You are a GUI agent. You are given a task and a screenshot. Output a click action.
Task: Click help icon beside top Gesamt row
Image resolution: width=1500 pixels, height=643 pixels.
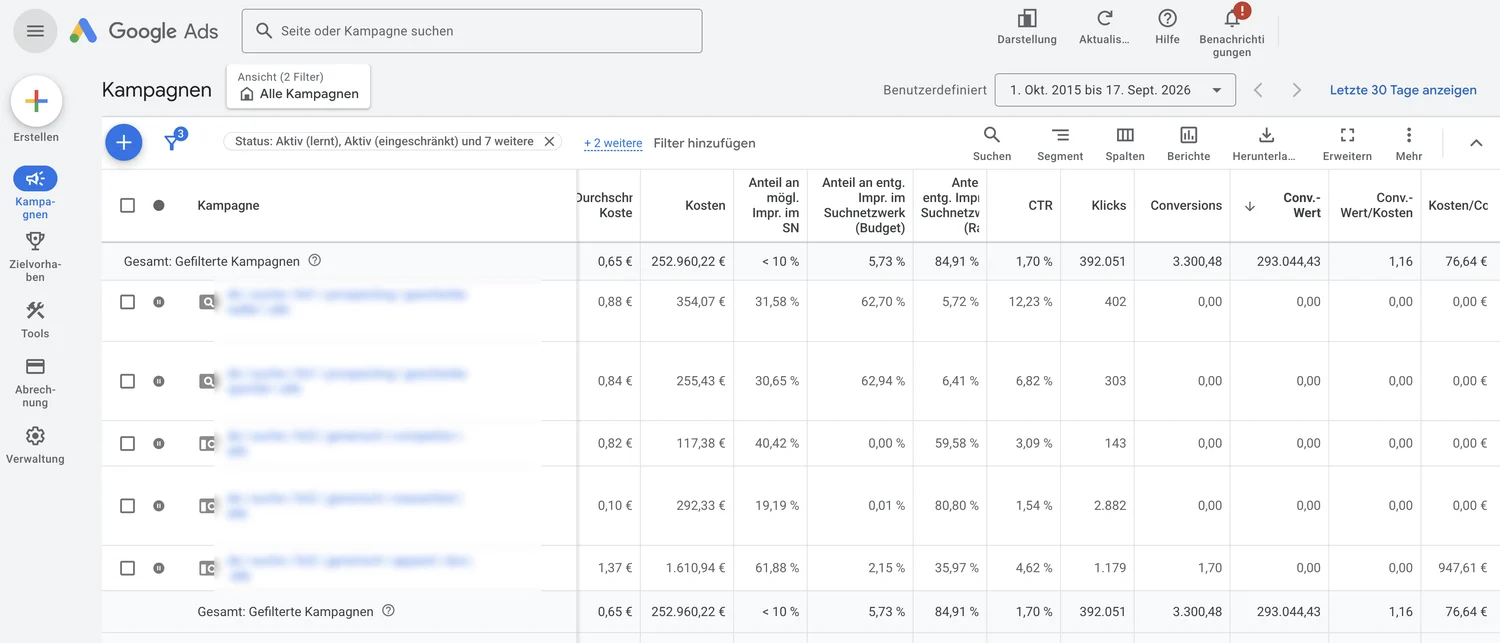315,260
